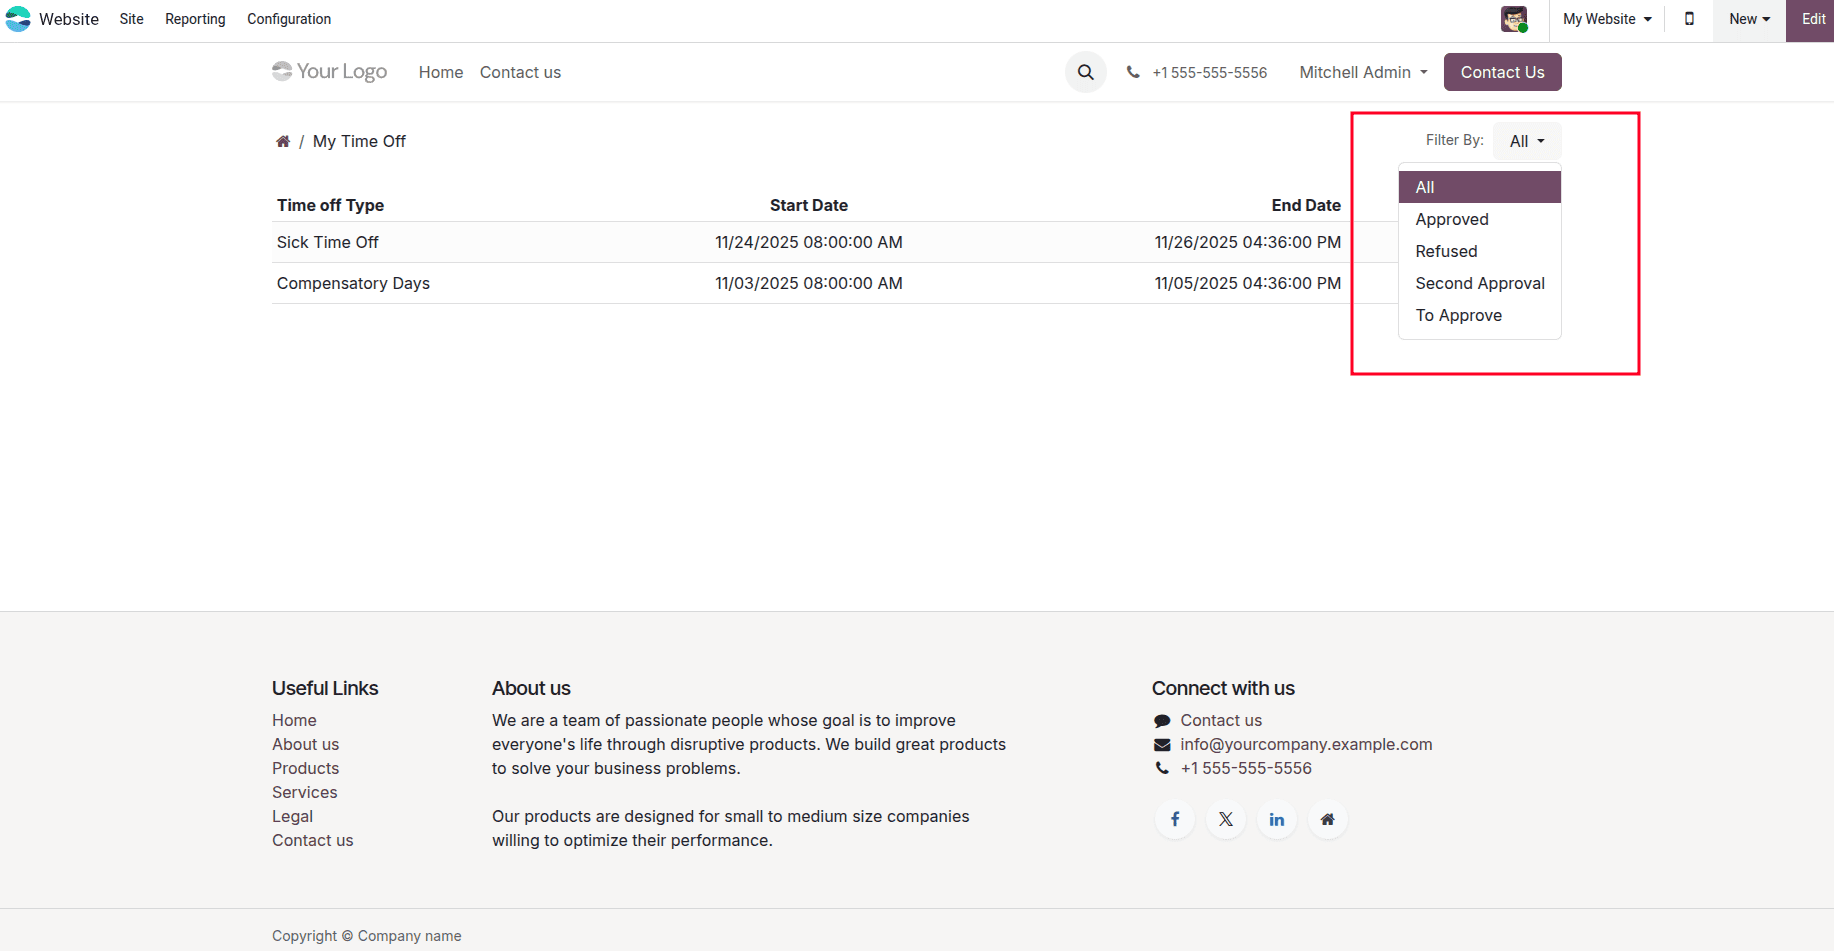Open the New dropdown in top bar
The height and width of the screenshot is (951, 1834).
(1747, 19)
